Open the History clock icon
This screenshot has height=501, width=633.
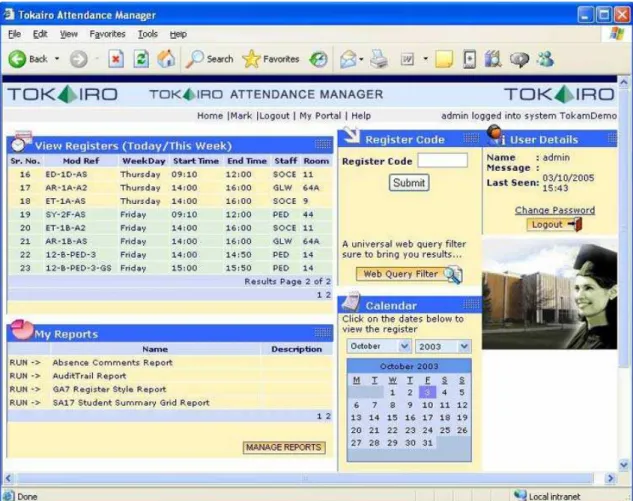(x=319, y=59)
